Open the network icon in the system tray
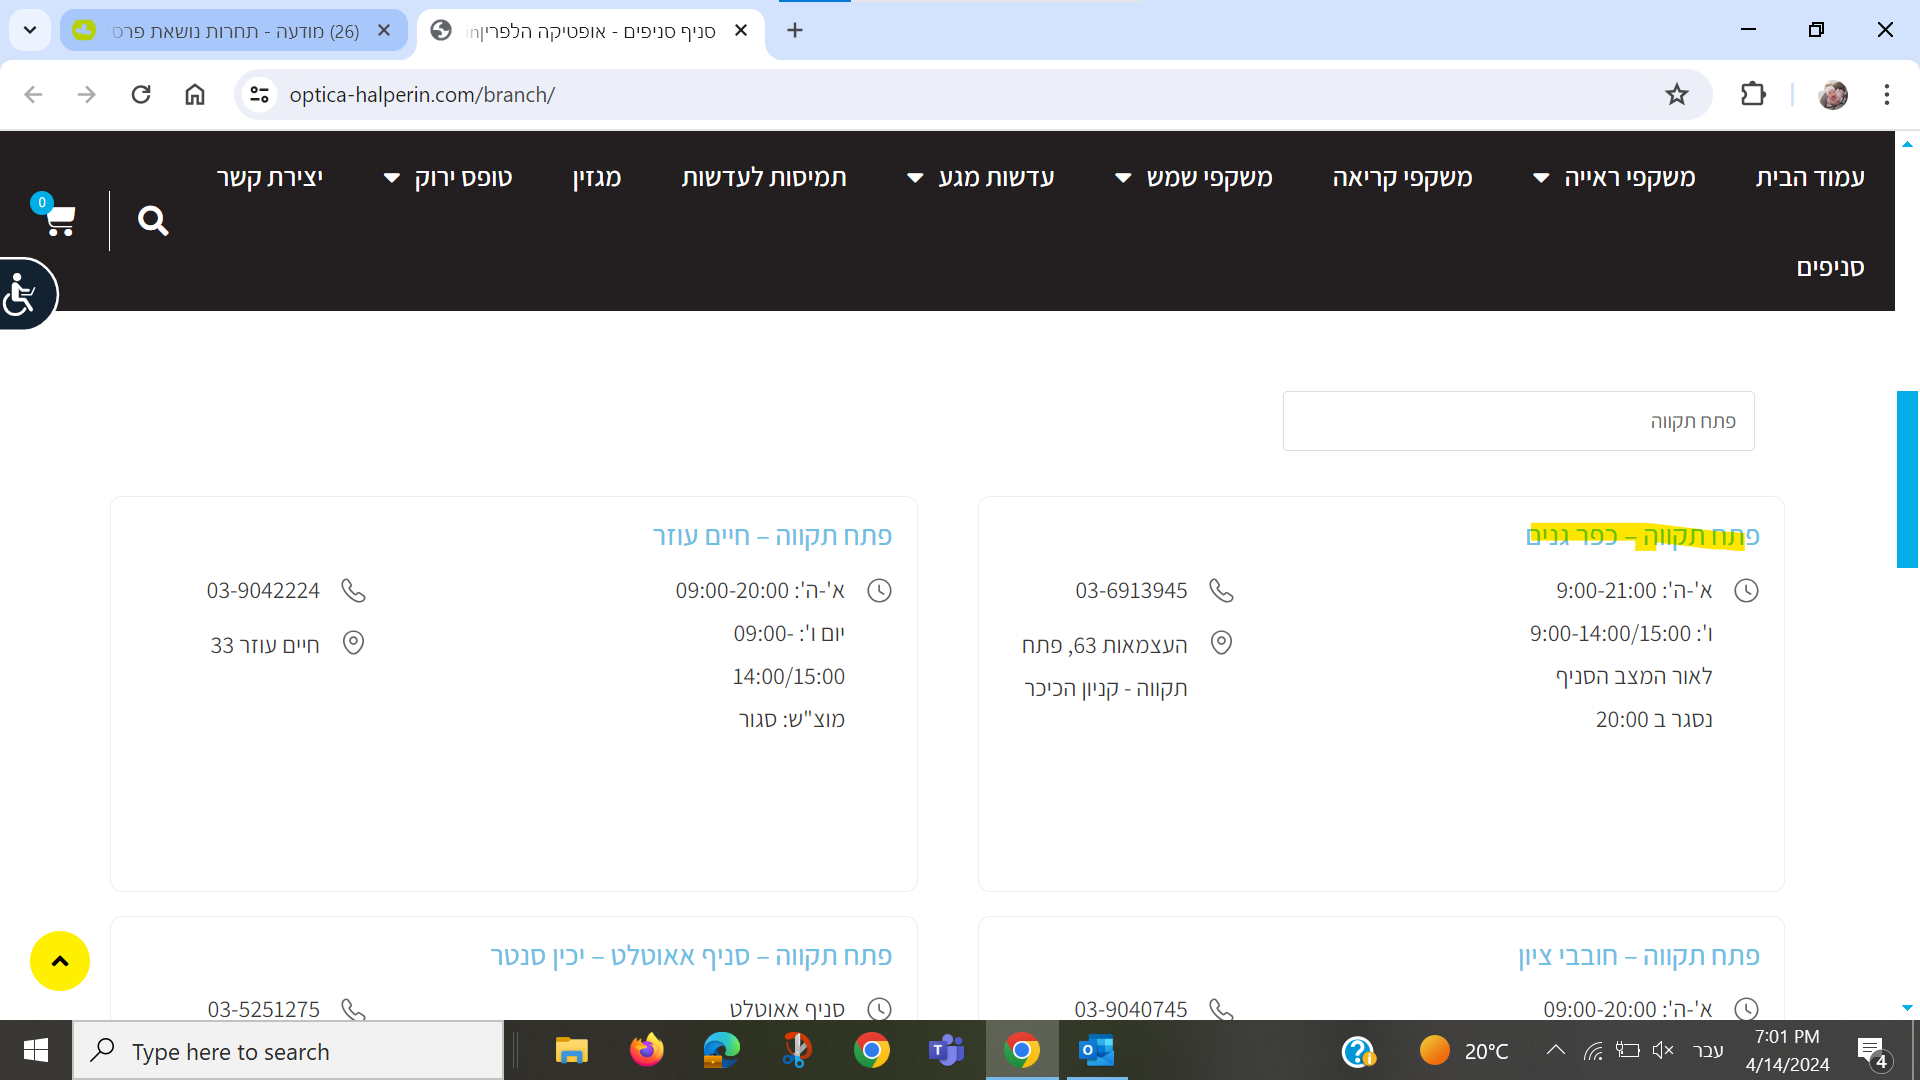 click(1593, 1050)
